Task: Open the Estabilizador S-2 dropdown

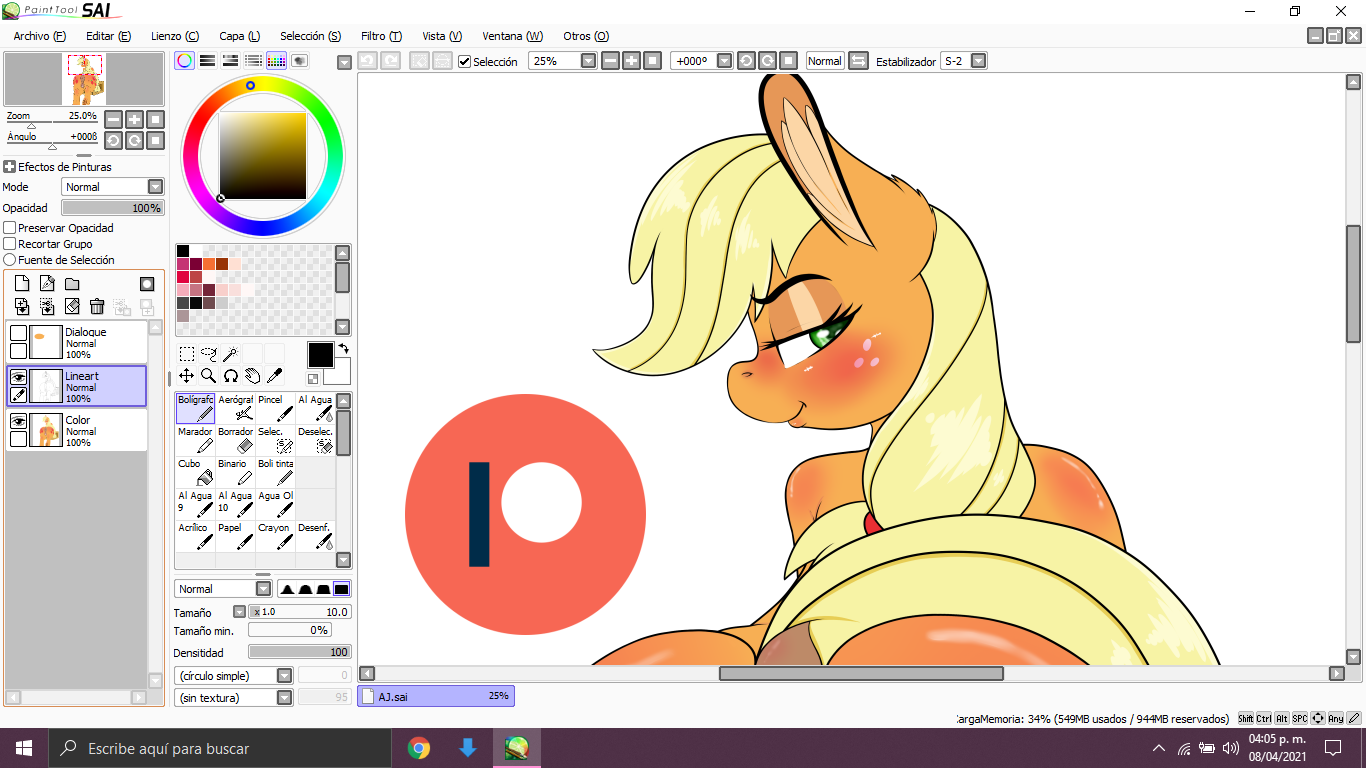Action: click(x=978, y=61)
